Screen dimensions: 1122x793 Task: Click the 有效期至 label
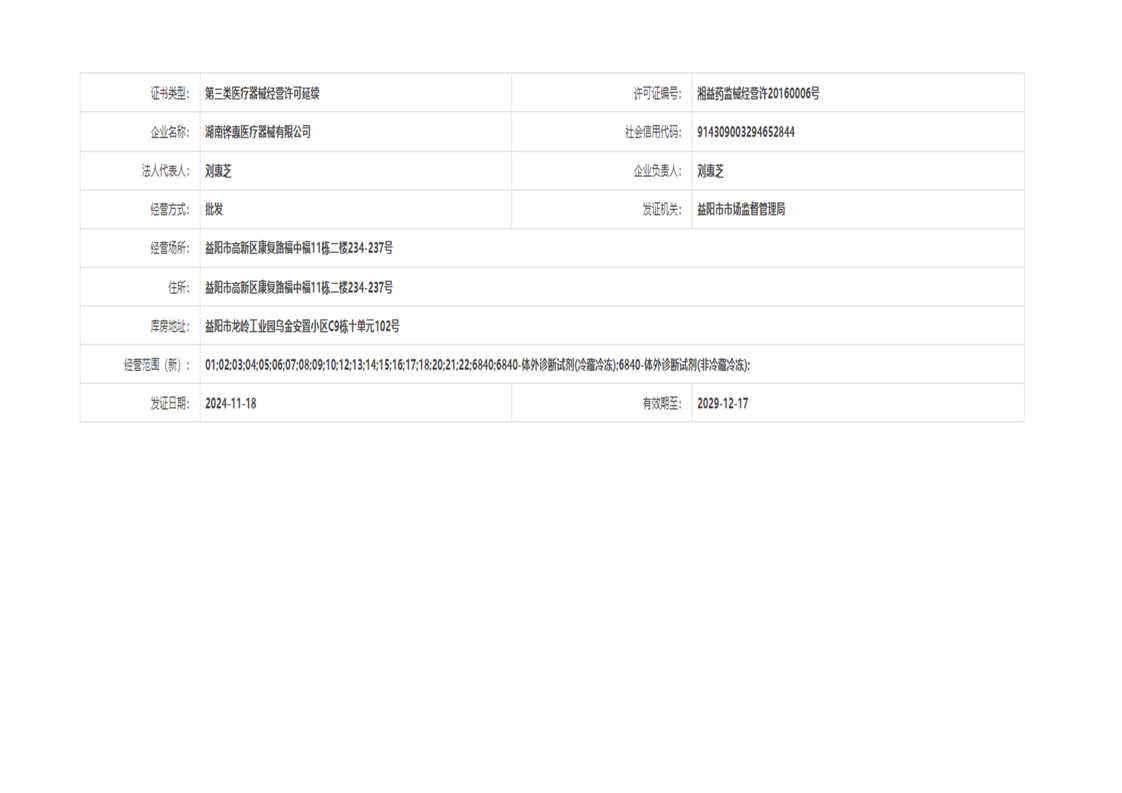tap(661, 404)
